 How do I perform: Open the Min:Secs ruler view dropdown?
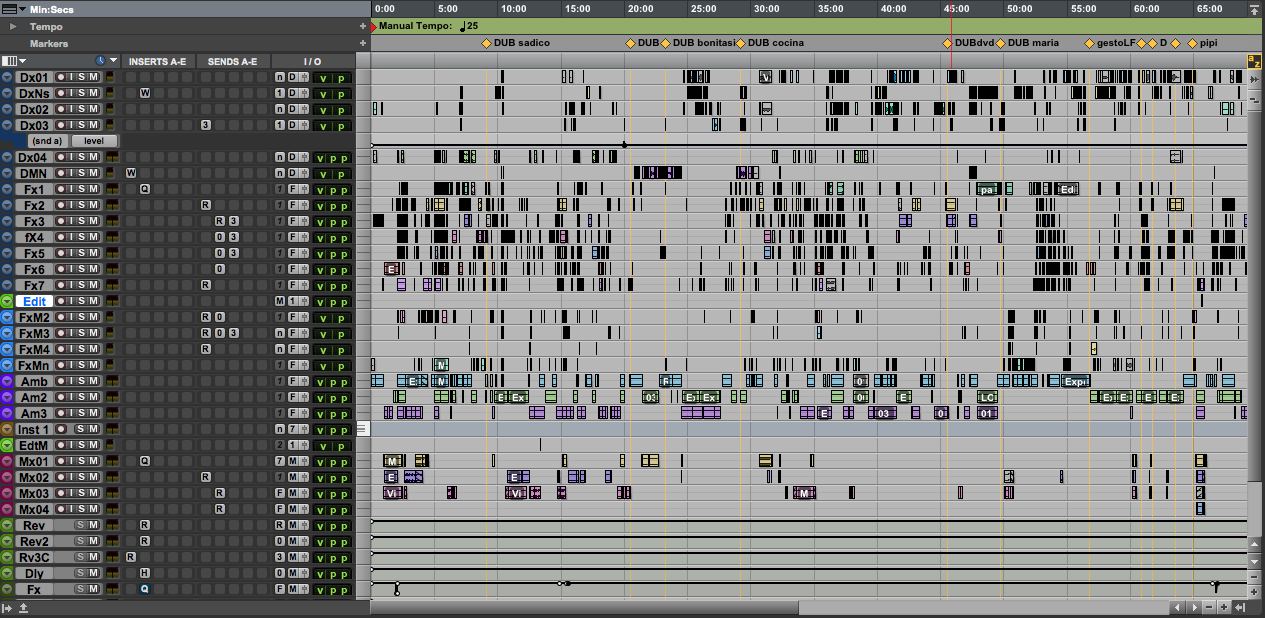point(22,9)
